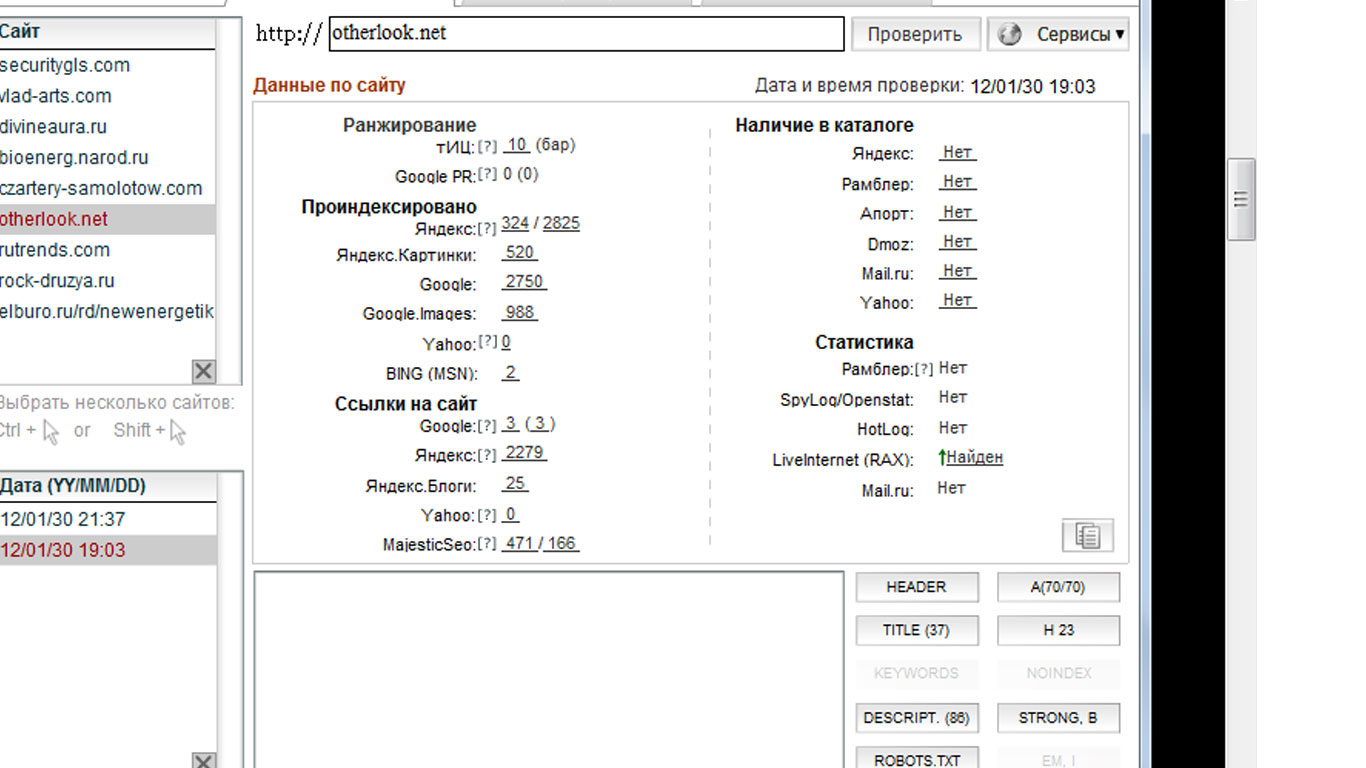Click the help icon beside Рамблер in Статистика
The image size is (1366, 768).
[x=924, y=369]
